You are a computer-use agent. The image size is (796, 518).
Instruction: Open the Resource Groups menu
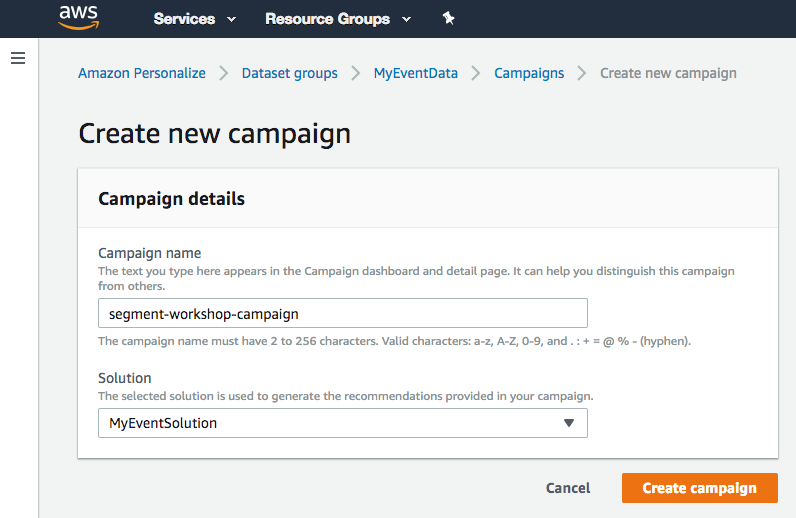point(327,19)
